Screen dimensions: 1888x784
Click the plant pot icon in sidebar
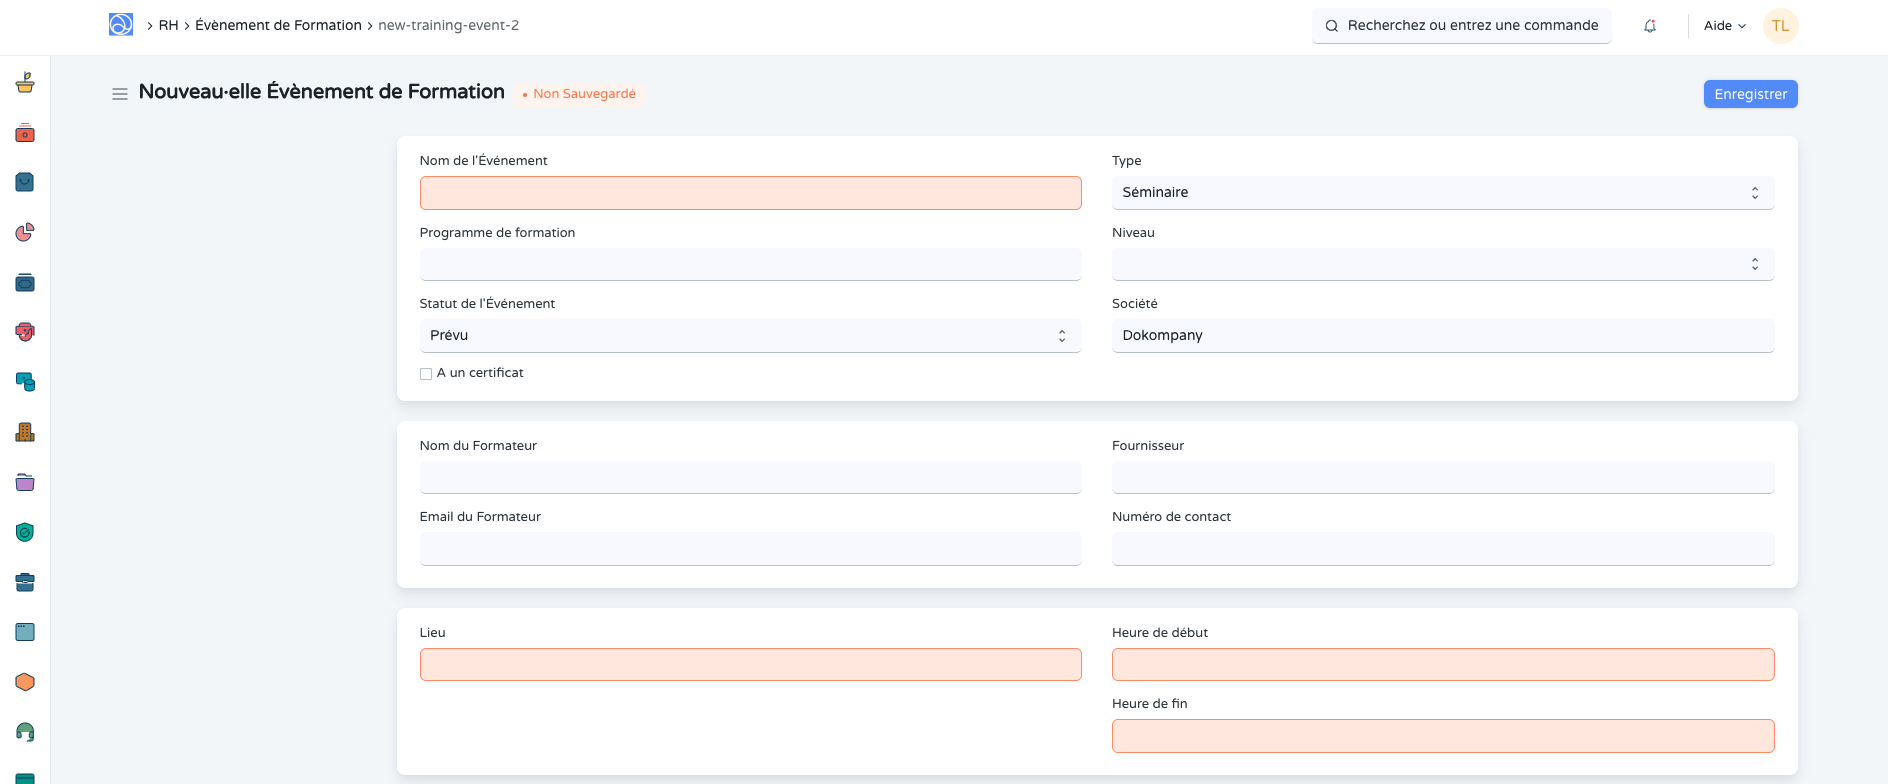click(x=25, y=83)
